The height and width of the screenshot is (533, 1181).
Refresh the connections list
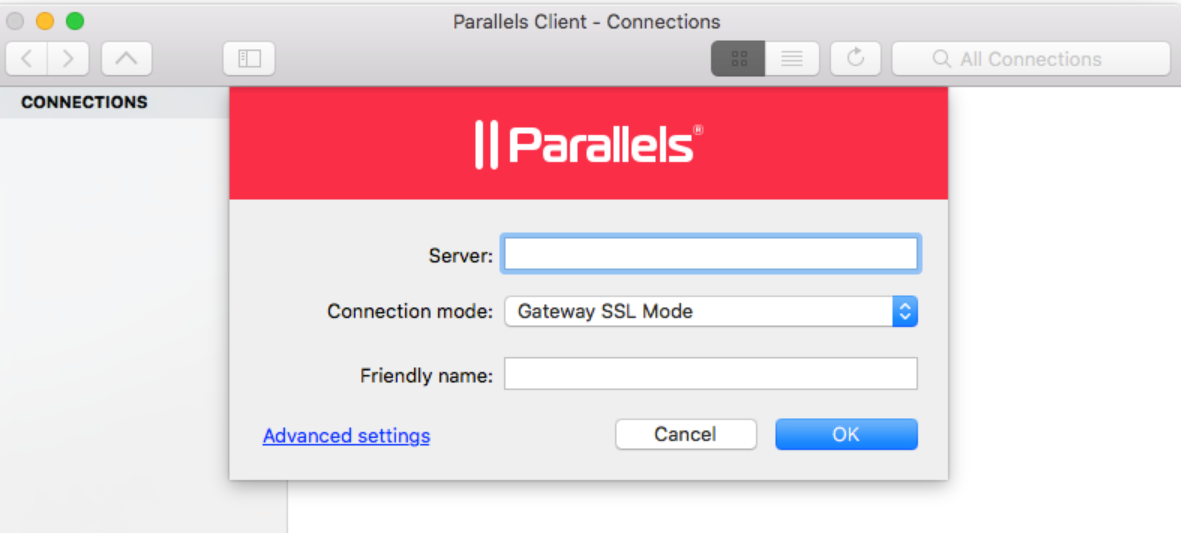[856, 59]
